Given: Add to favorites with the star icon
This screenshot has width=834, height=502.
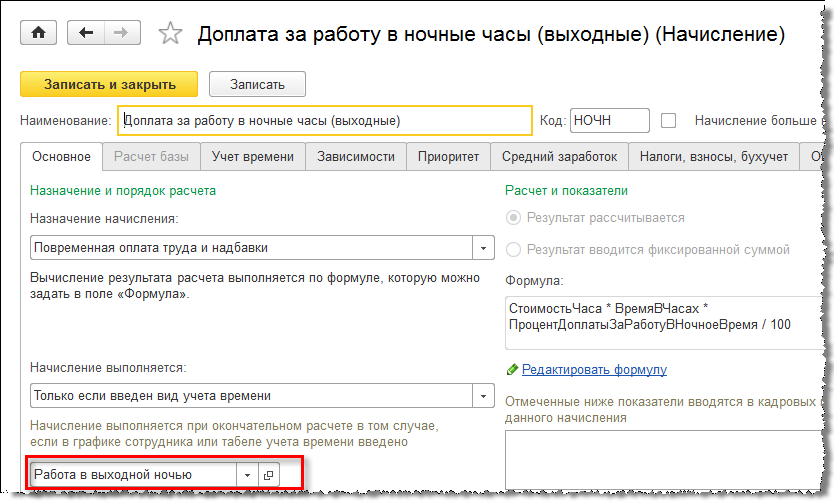Looking at the screenshot, I should coord(170,34).
